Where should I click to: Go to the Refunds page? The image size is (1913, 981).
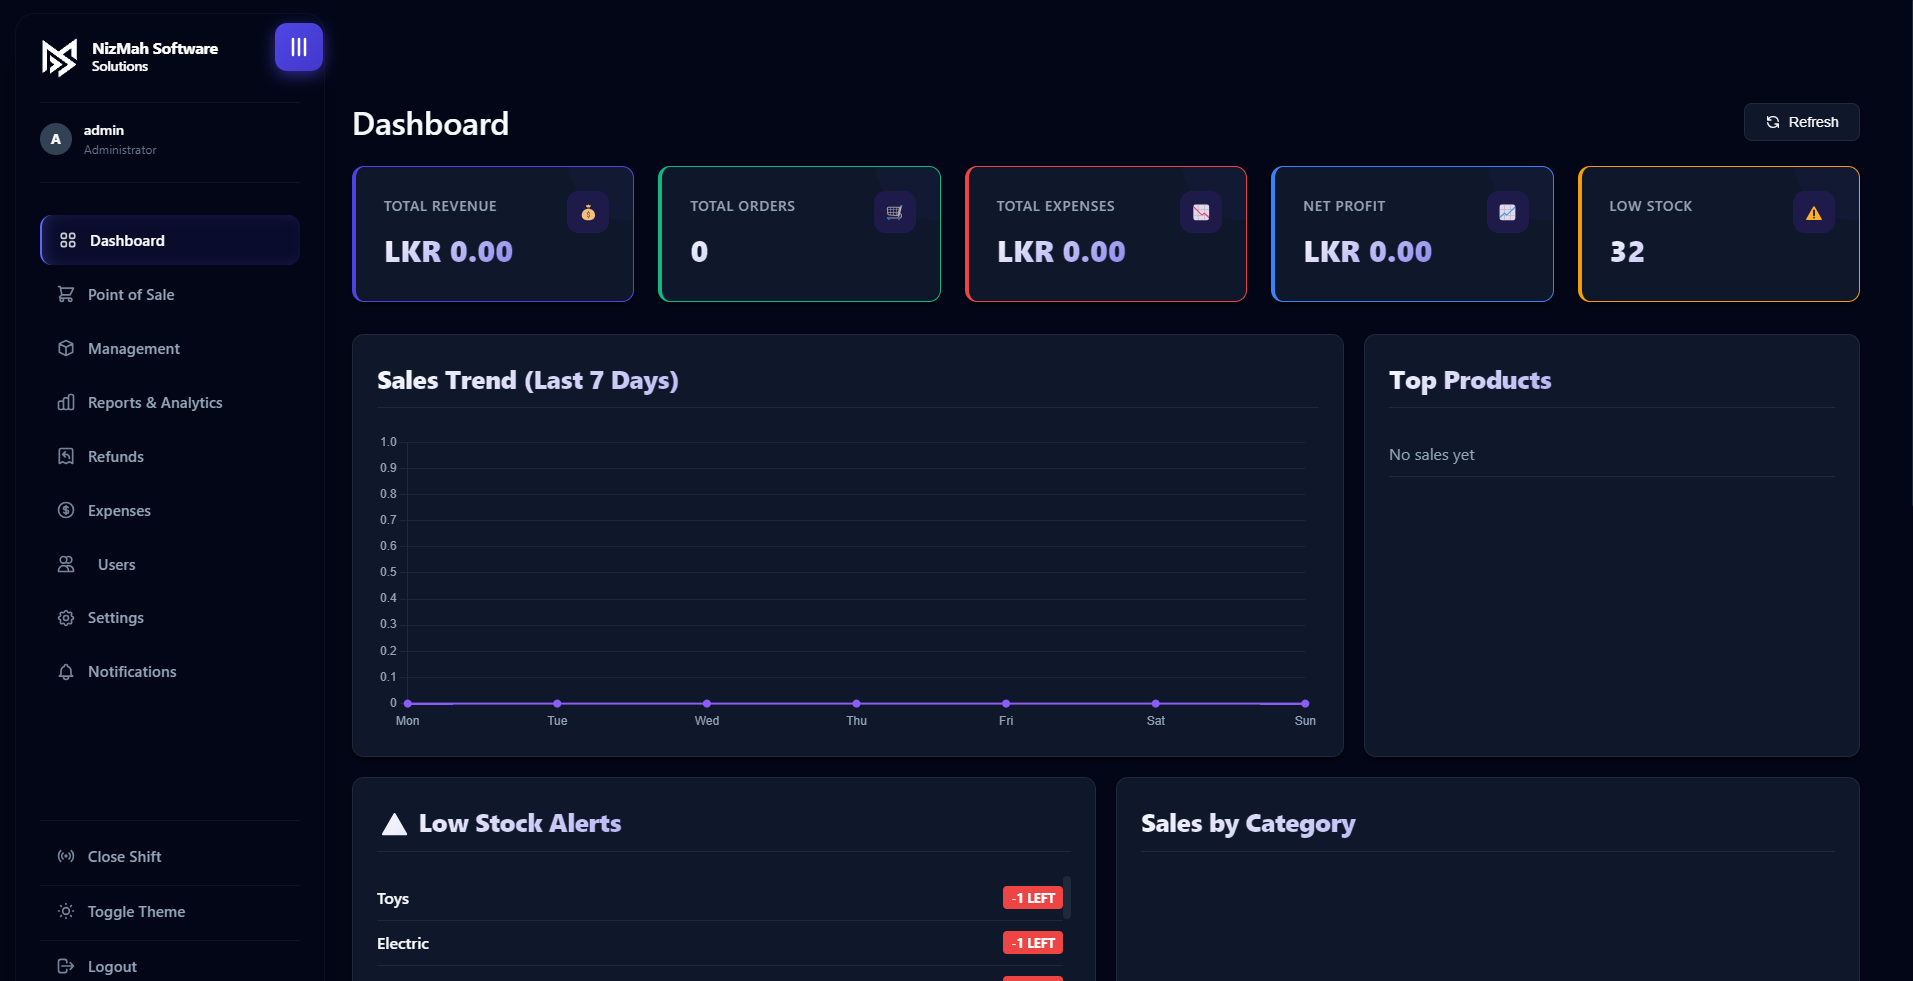[116, 457]
